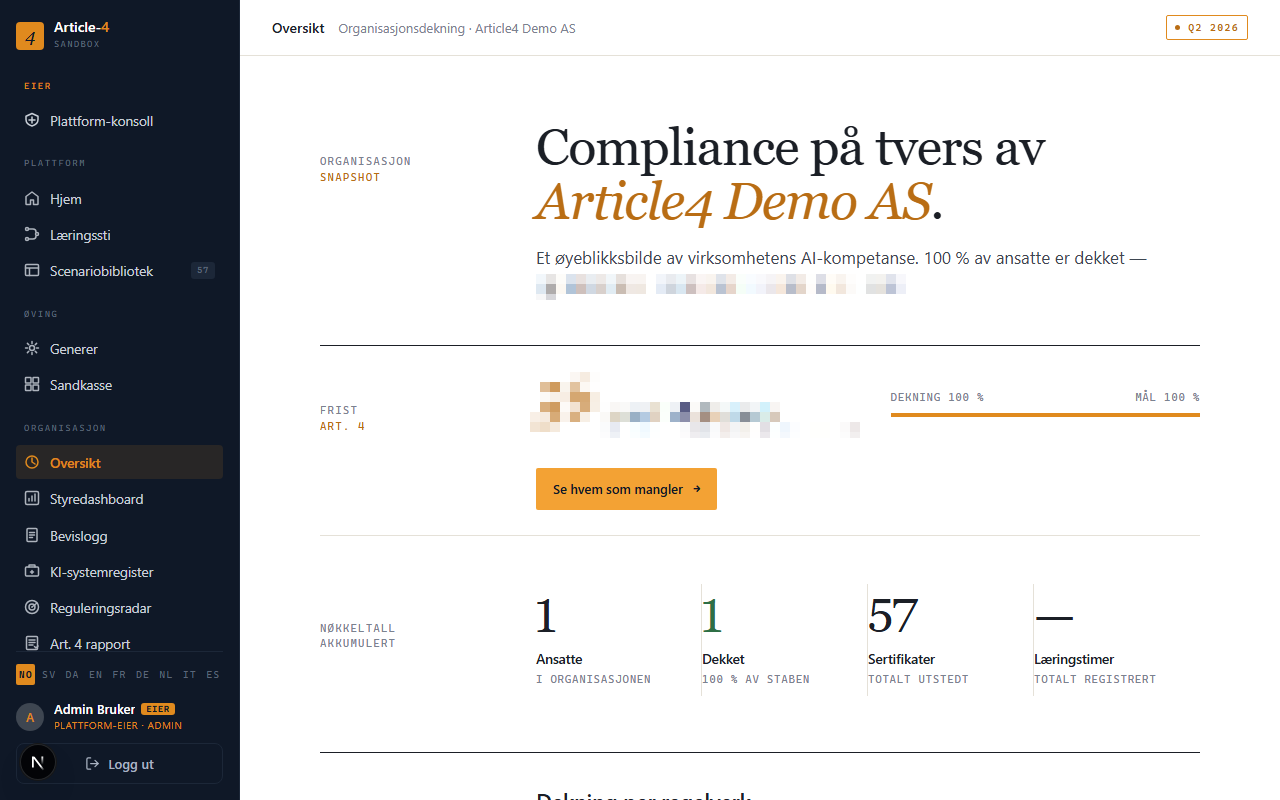1280x800 pixels.
Task: Click the Logg ut label
Action: (131, 764)
